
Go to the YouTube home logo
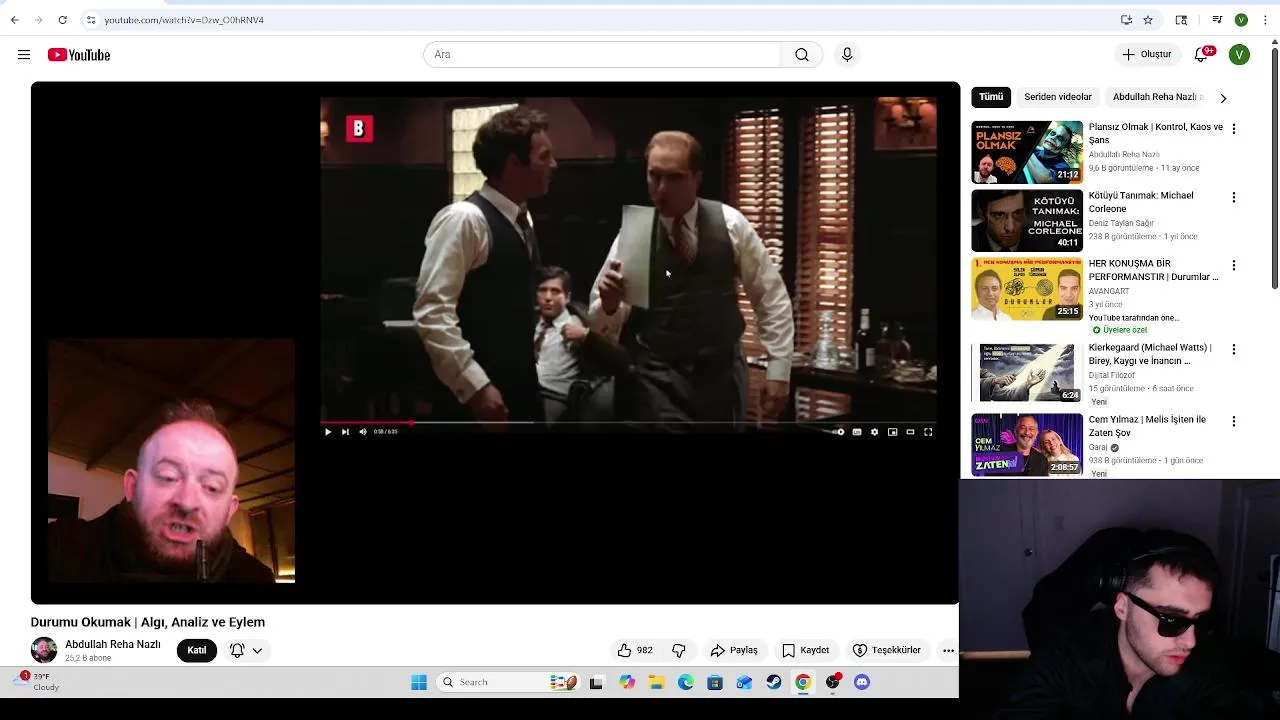[79, 55]
